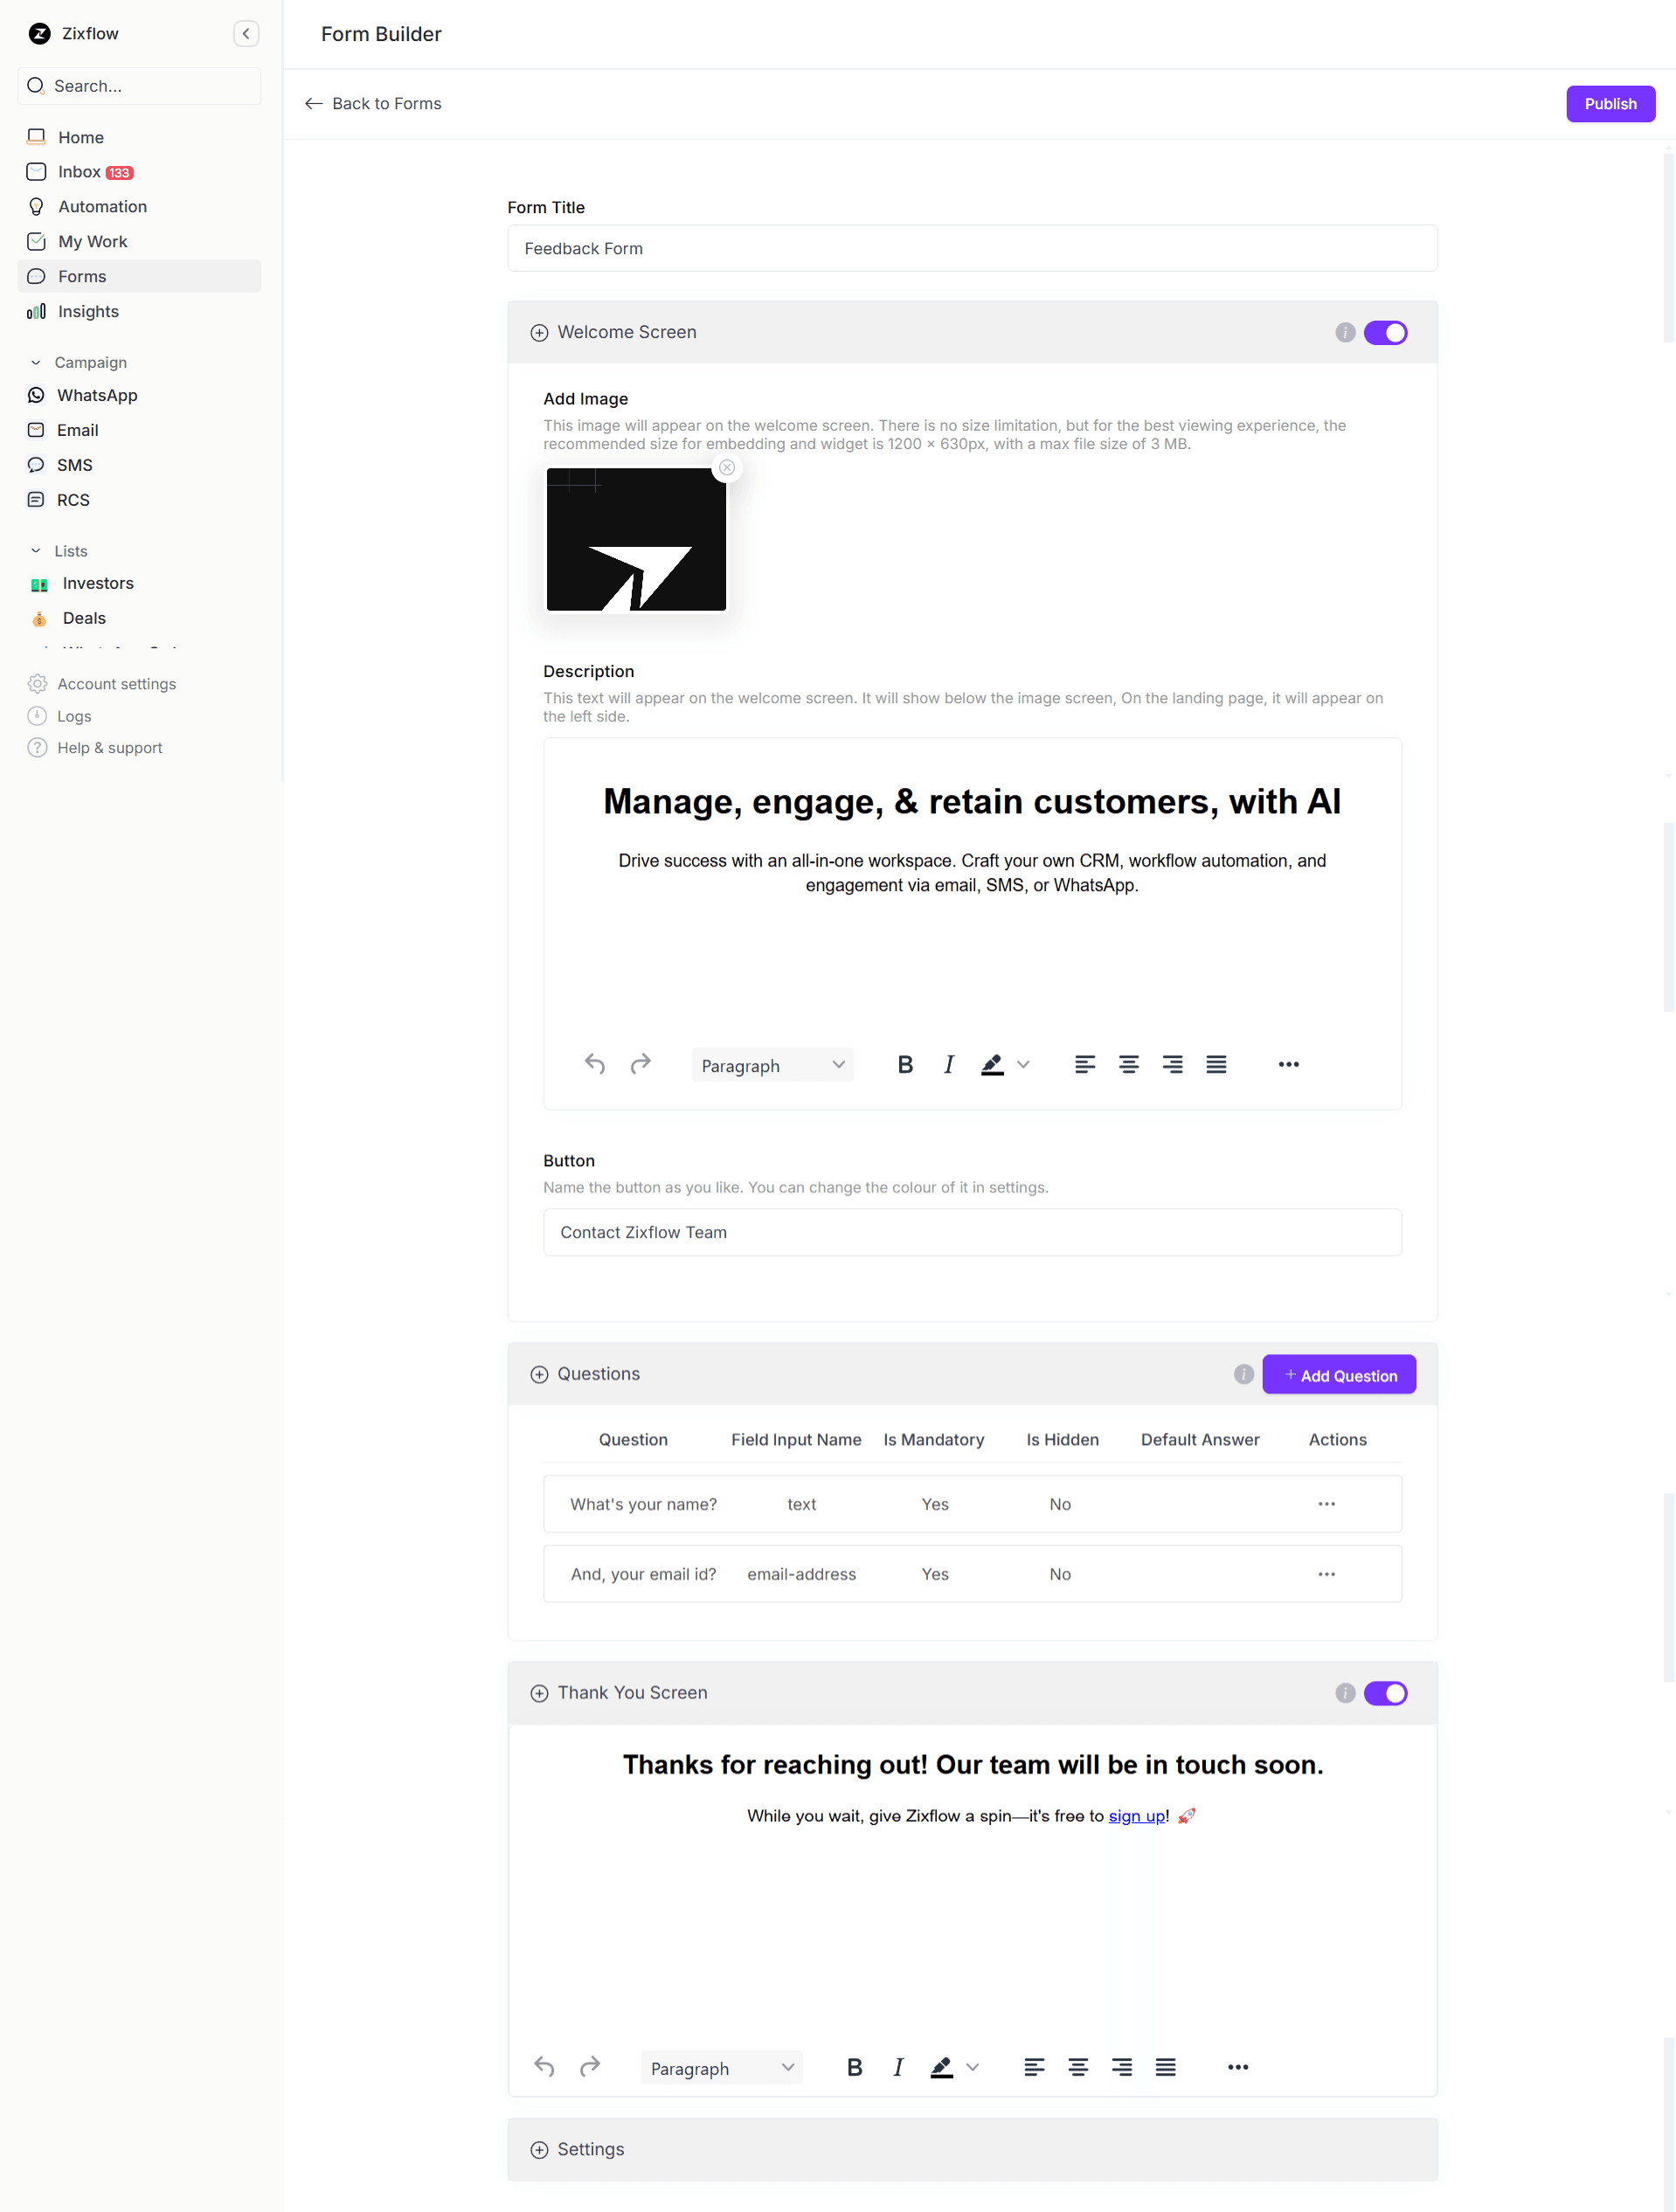Image resolution: width=1676 pixels, height=2212 pixels.
Task: Expand the Settings section
Action: (540, 2149)
